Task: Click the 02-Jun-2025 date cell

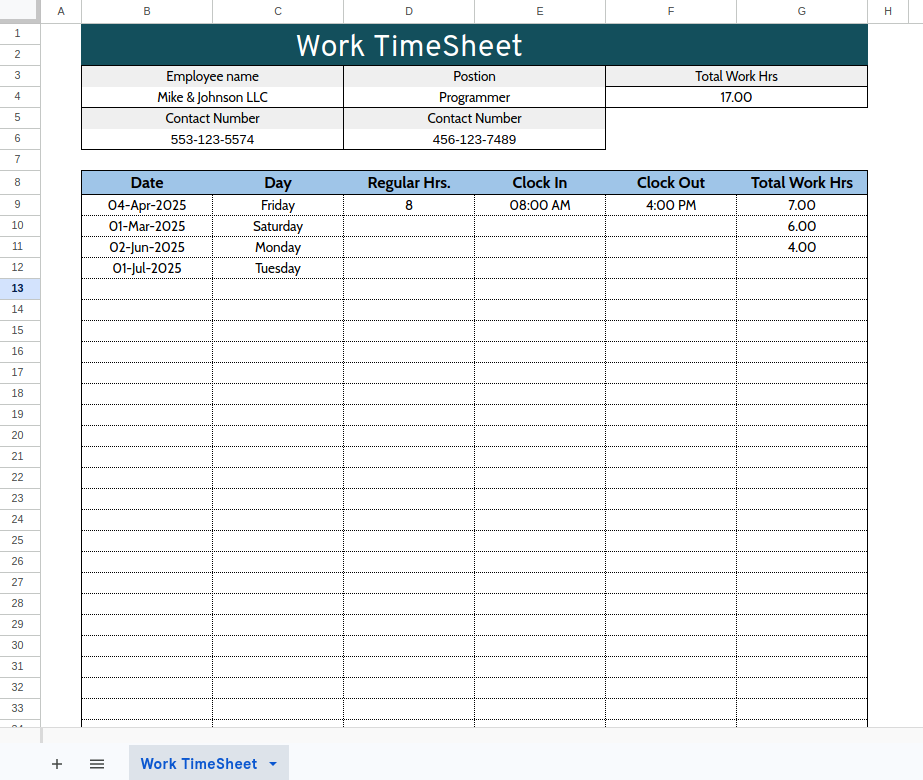Action: coord(147,247)
